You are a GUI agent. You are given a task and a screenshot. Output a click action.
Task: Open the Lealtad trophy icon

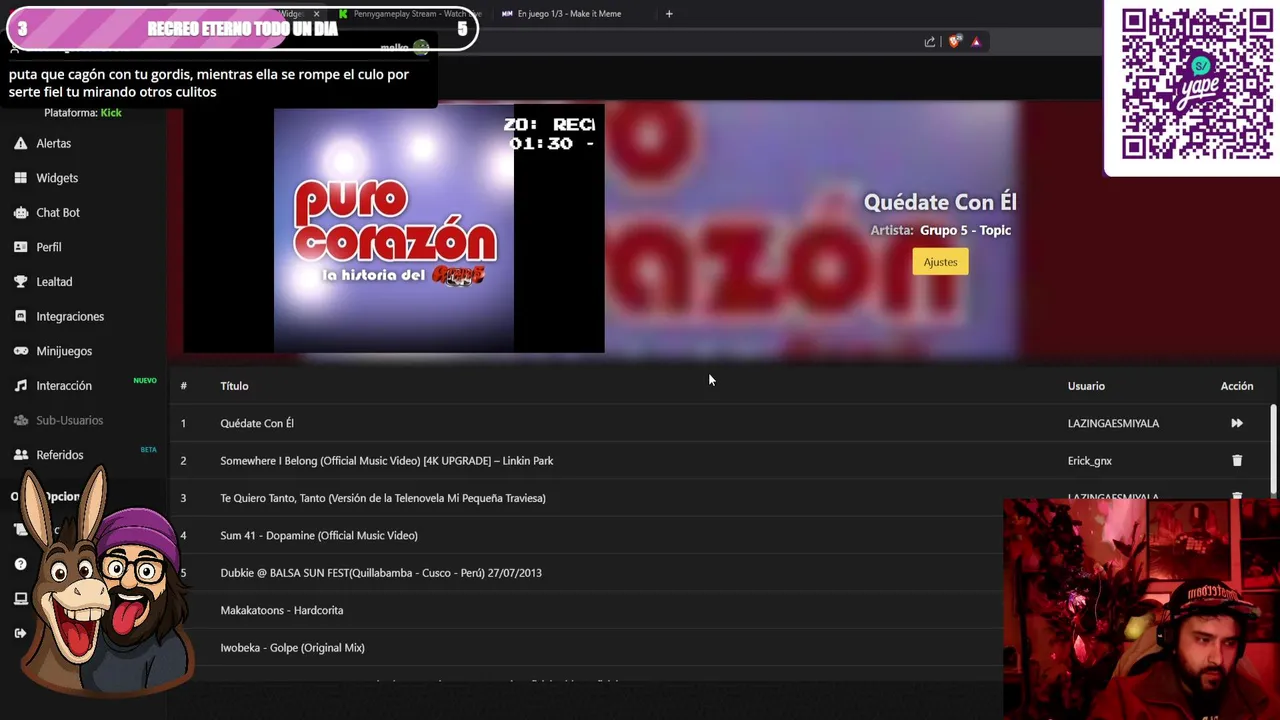pos(20,282)
